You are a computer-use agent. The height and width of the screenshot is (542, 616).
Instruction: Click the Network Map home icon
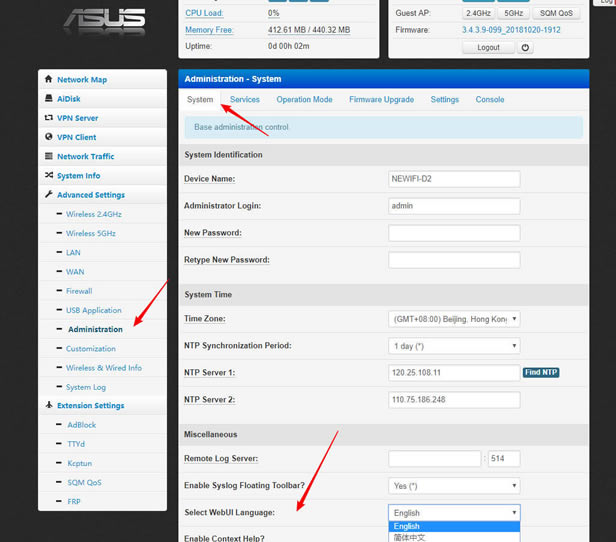[x=48, y=80]
